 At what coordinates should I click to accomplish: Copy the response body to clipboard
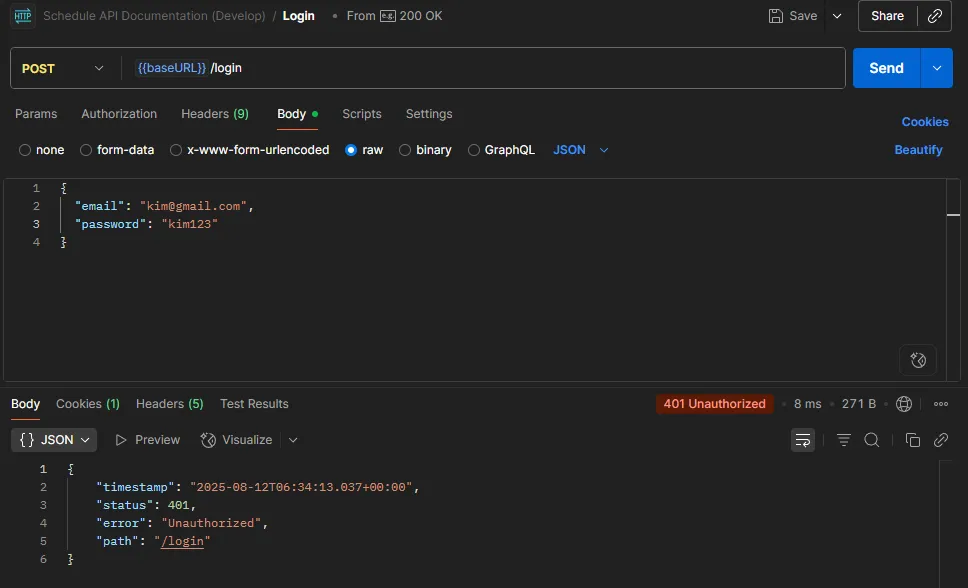tap(912, 440)
